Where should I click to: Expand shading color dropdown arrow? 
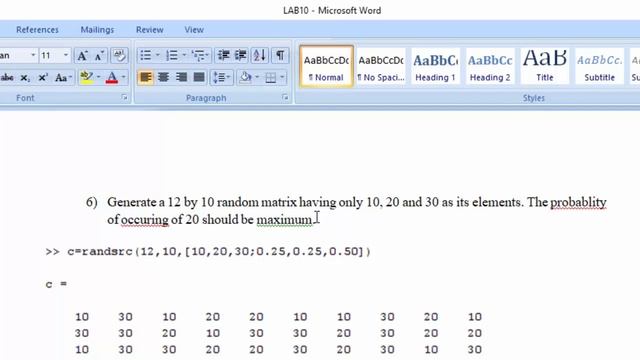coord(257,77)
